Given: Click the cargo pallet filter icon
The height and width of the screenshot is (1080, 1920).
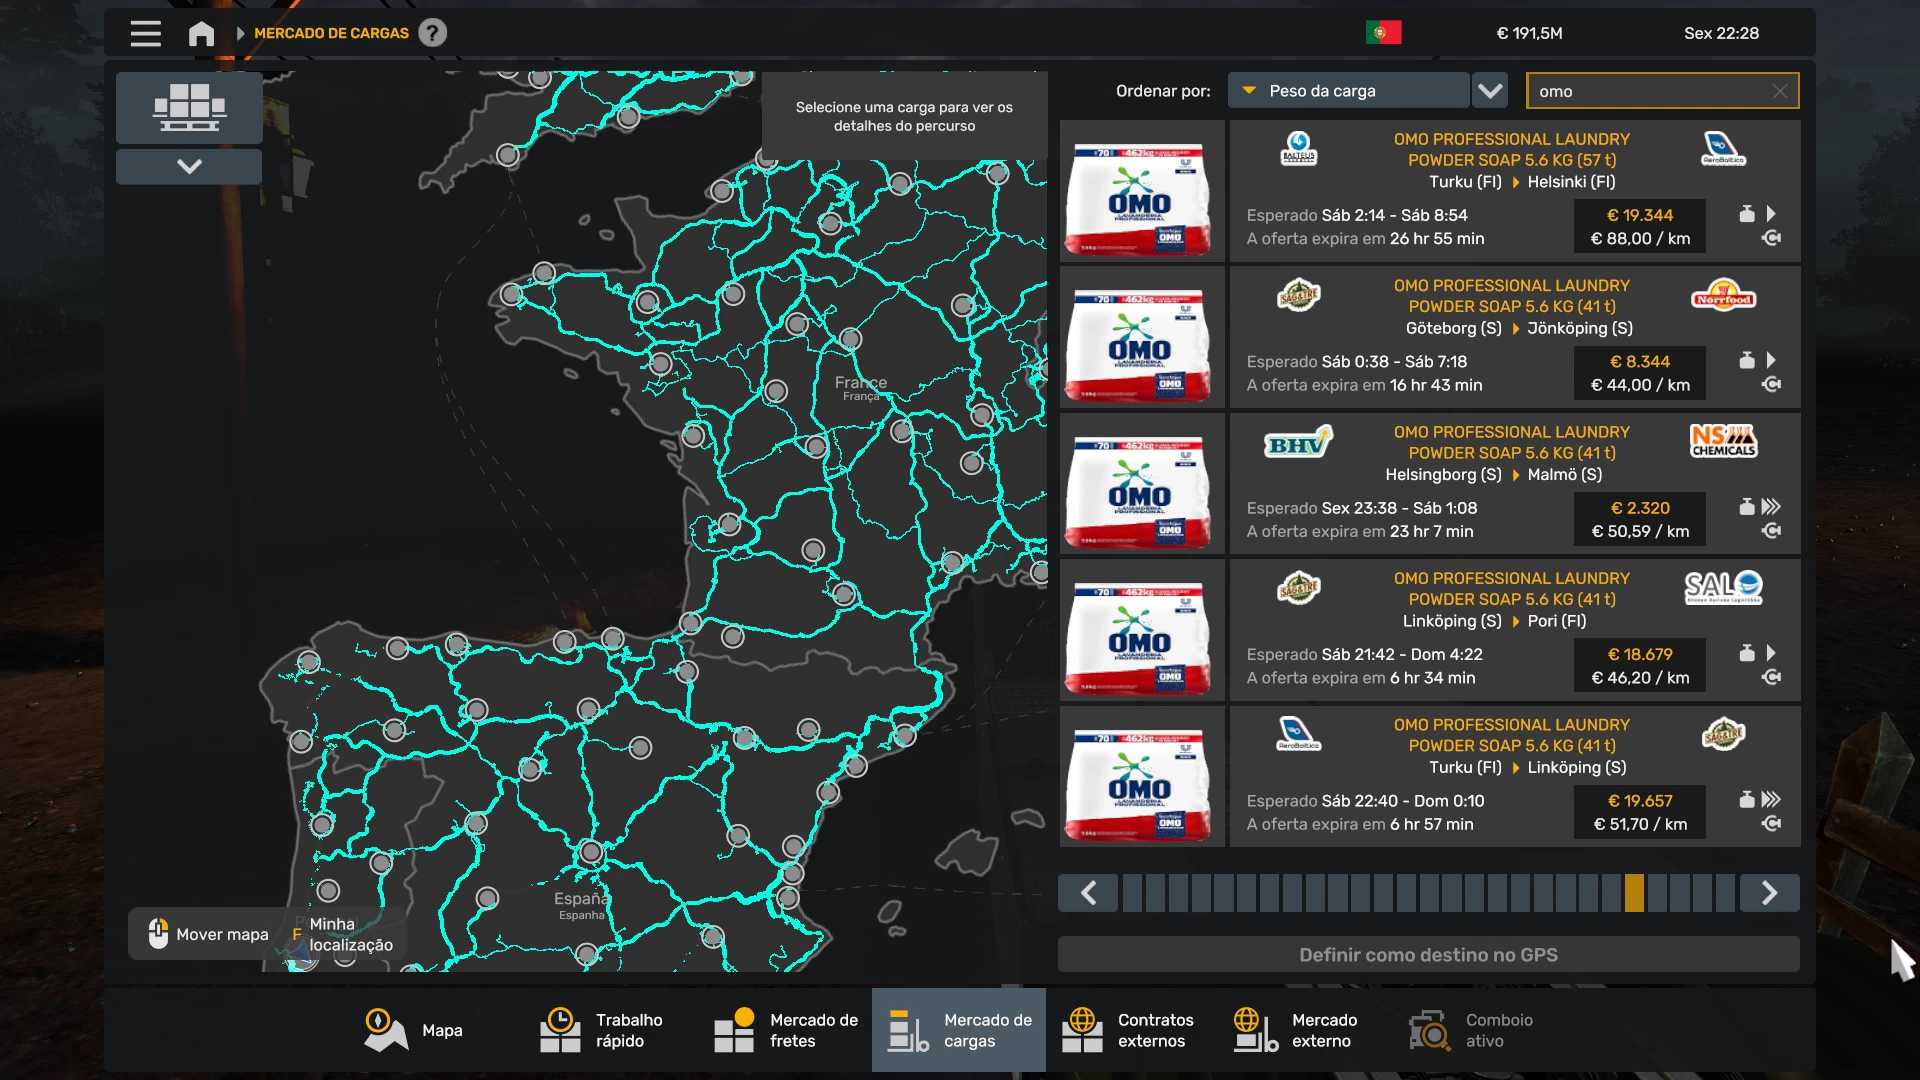Looking at the screenshot, I should coord(189,107).
